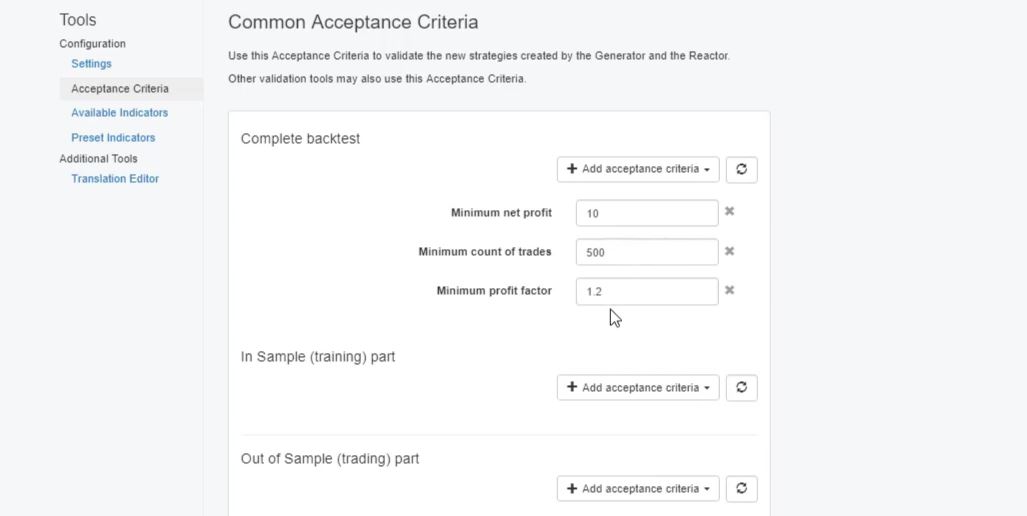This screenshot has width=1027, height=516.
Task: Select Acceptance Criteria in sidebar
Action: (120, 89)
